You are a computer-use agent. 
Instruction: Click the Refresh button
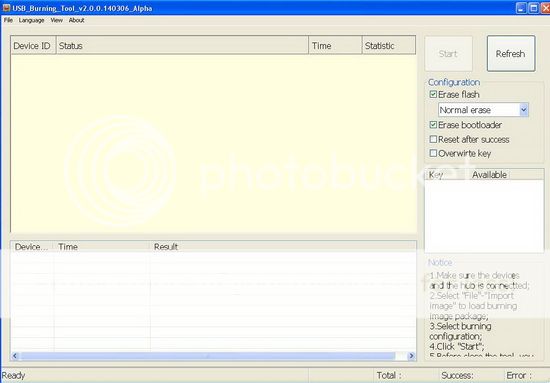point(511,54)
